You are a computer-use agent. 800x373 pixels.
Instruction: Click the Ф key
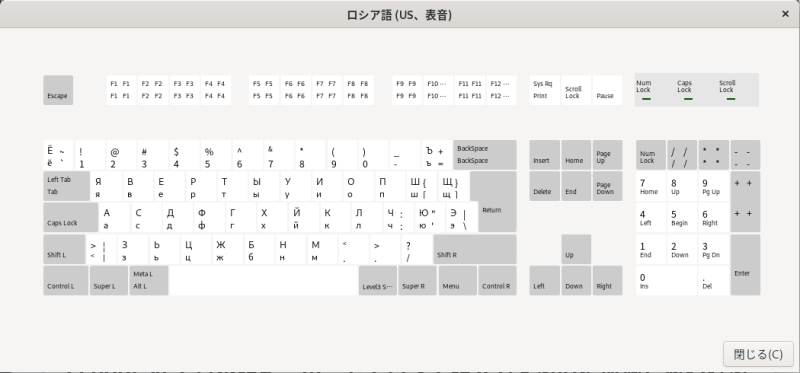pyautogui.click(x=209, y=217)
